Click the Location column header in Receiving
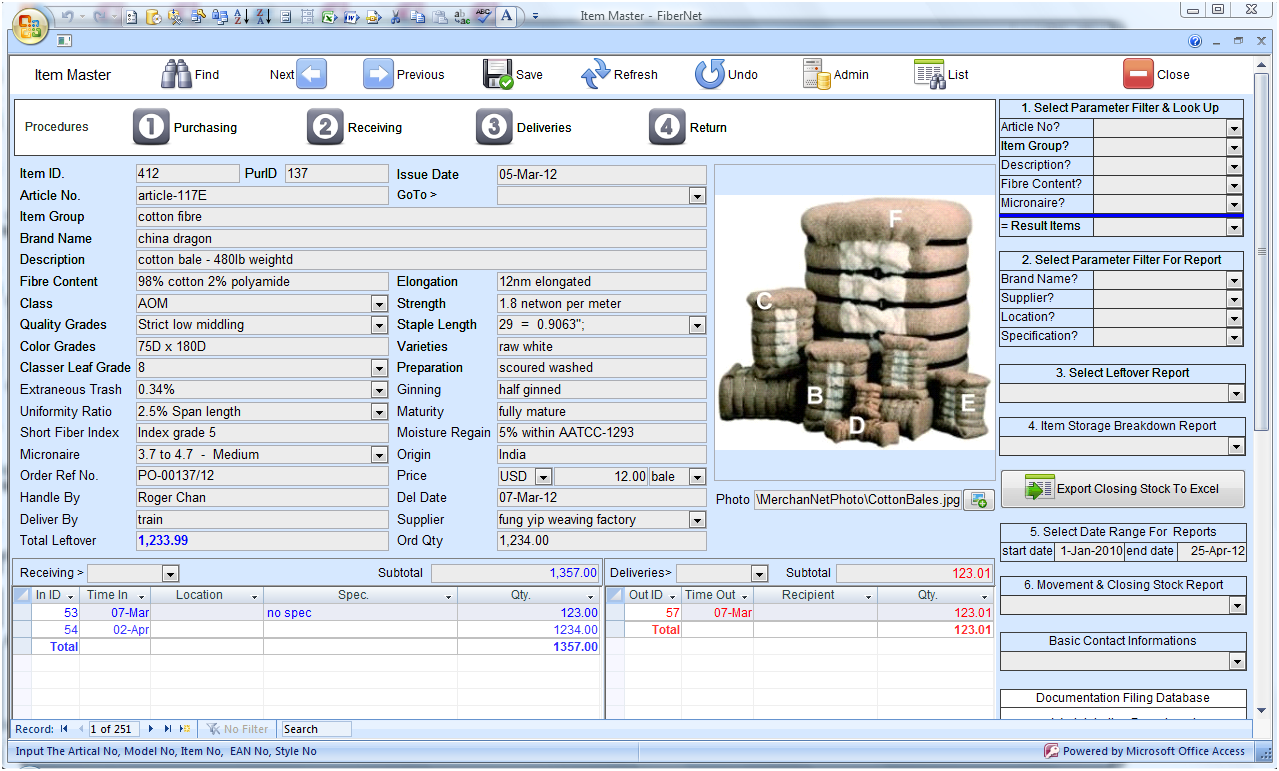The height and width of the screenshot is (771, 1279). (200, 595)
